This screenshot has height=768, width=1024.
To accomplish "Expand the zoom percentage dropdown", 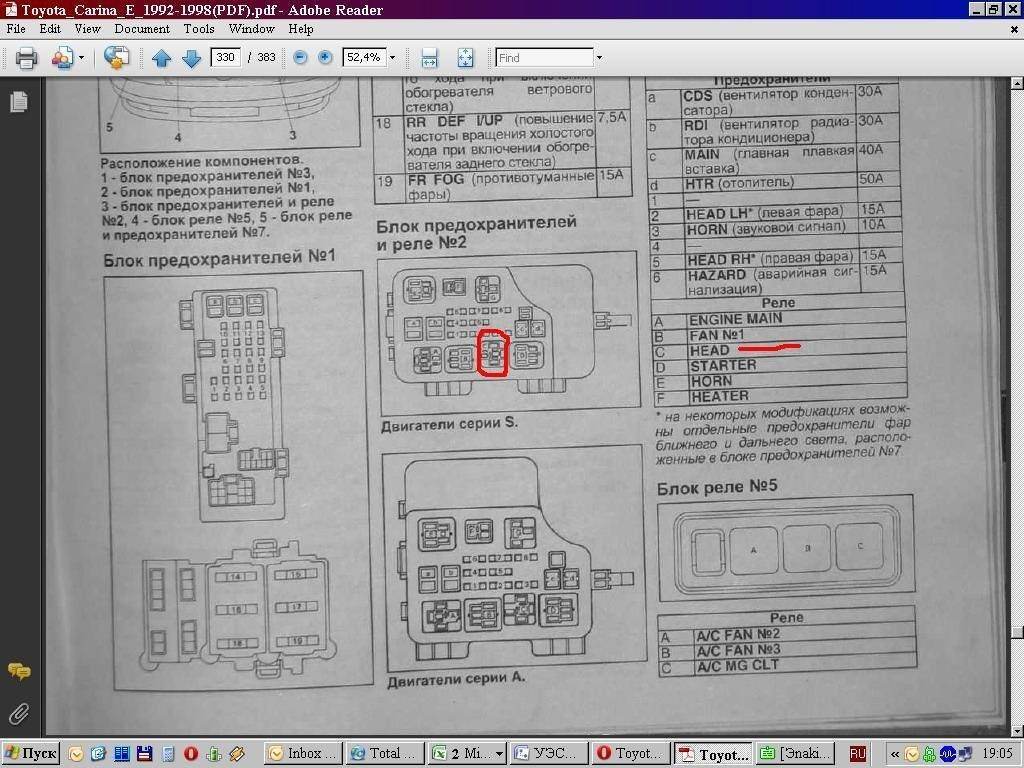I will [x=392, y=58].
